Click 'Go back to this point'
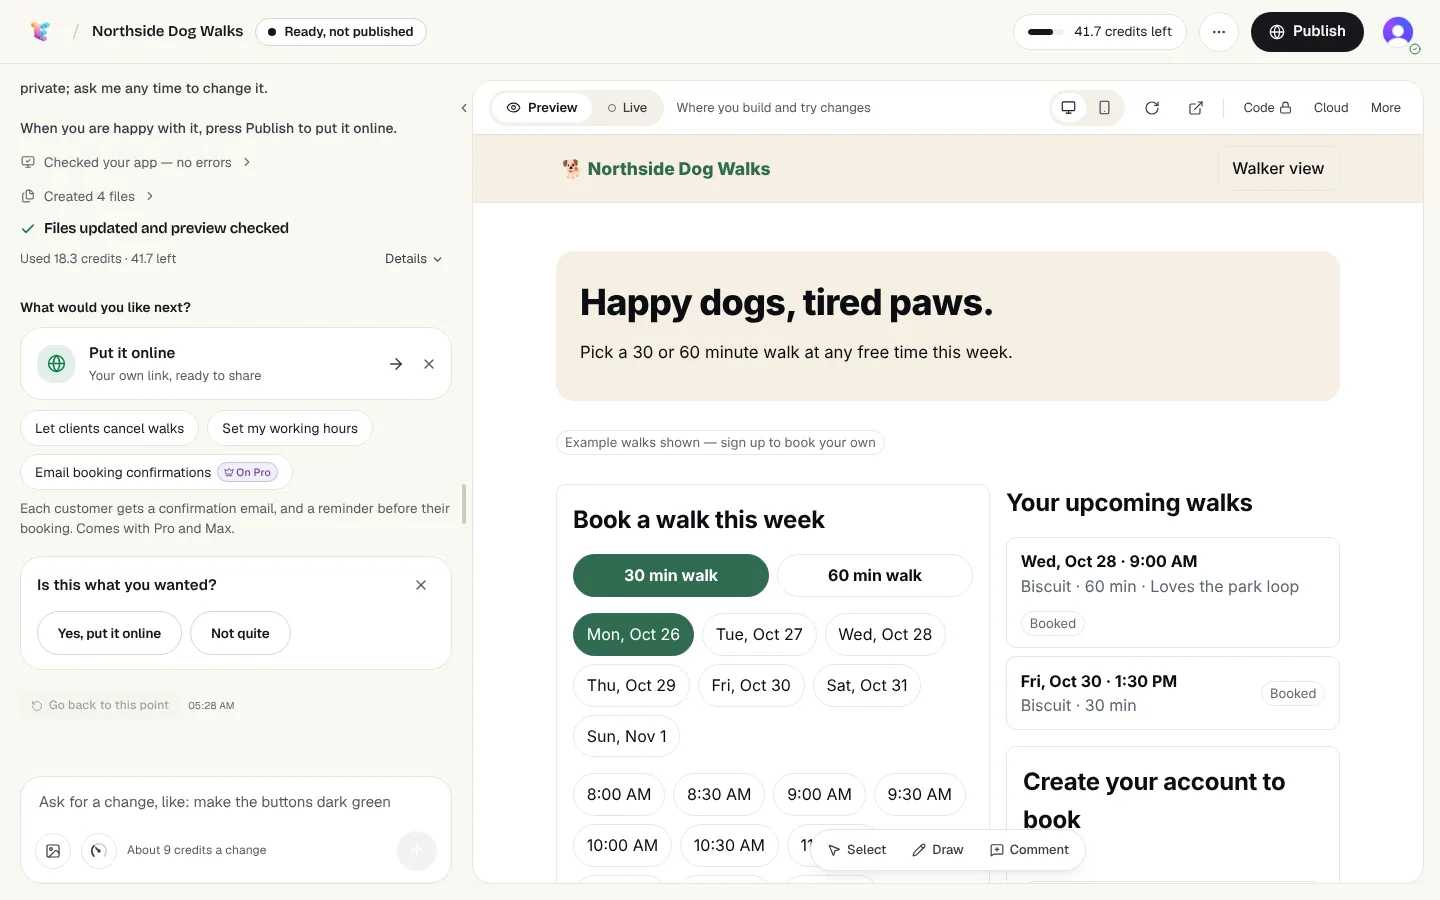Image resolution: width=1440 pixels, height=900 pixels. click(100, 706)
